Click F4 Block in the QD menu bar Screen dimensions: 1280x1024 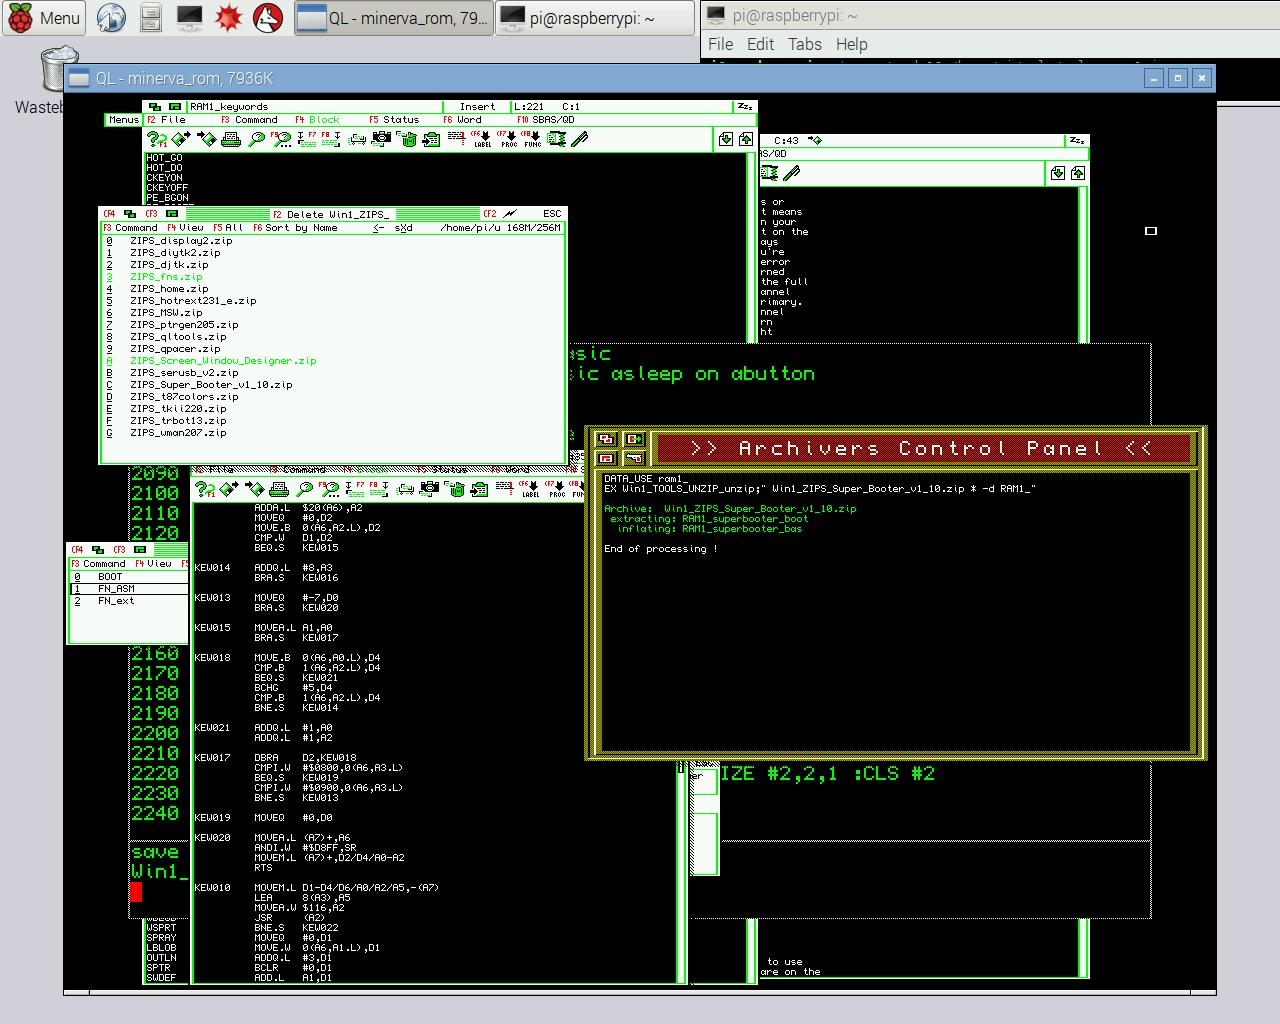(x=318, y=119)
